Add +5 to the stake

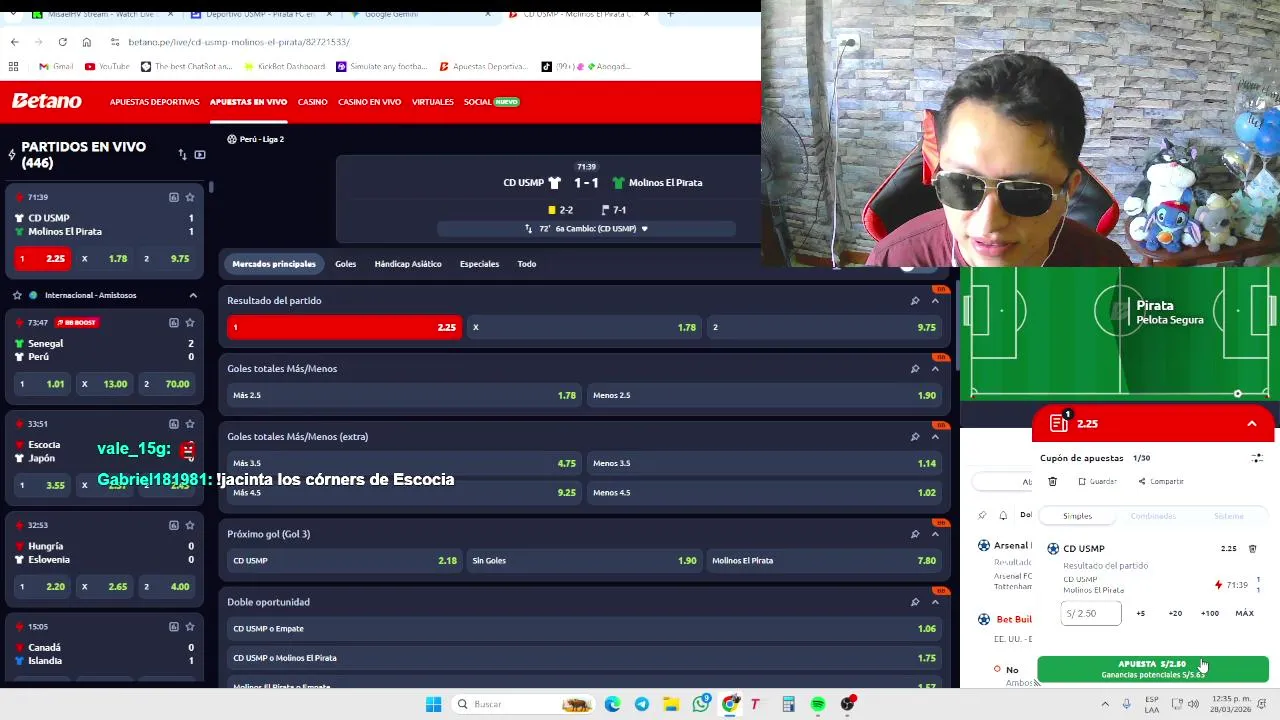click(1140, 613)
